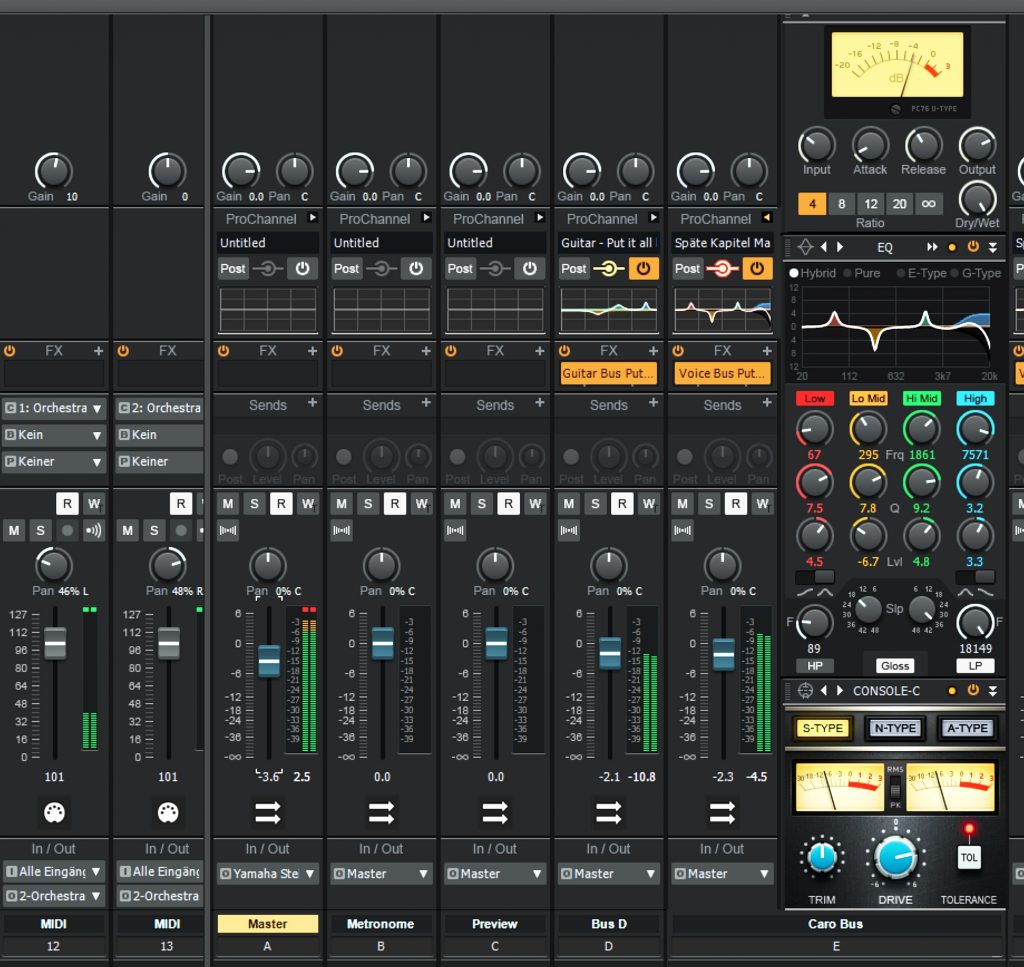The height and width of the screenshot is (967, 1024).
Task: Solo the Bus D strip
Action: pos(596,504)
